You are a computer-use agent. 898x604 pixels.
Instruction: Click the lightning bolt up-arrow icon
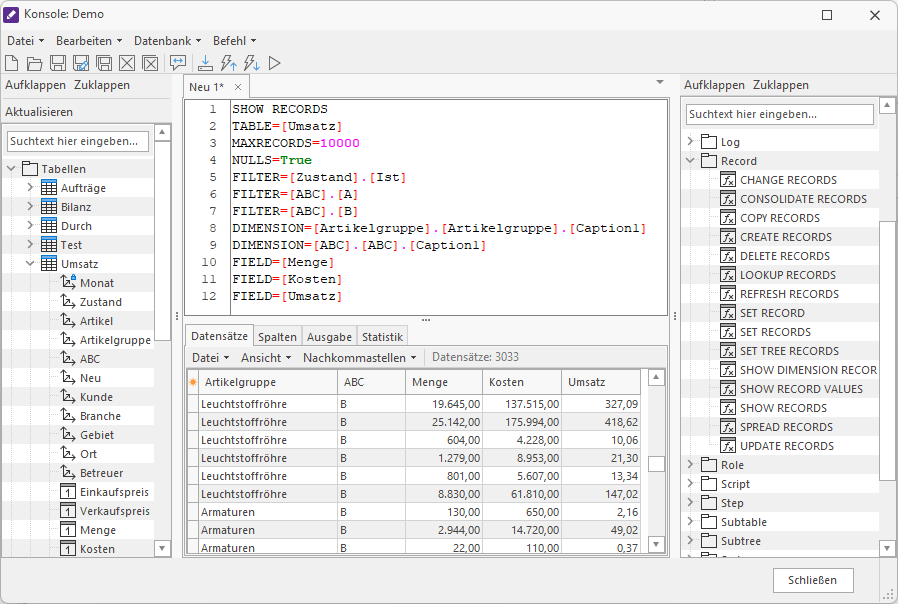pyautogui.click(x=228, y=64)
